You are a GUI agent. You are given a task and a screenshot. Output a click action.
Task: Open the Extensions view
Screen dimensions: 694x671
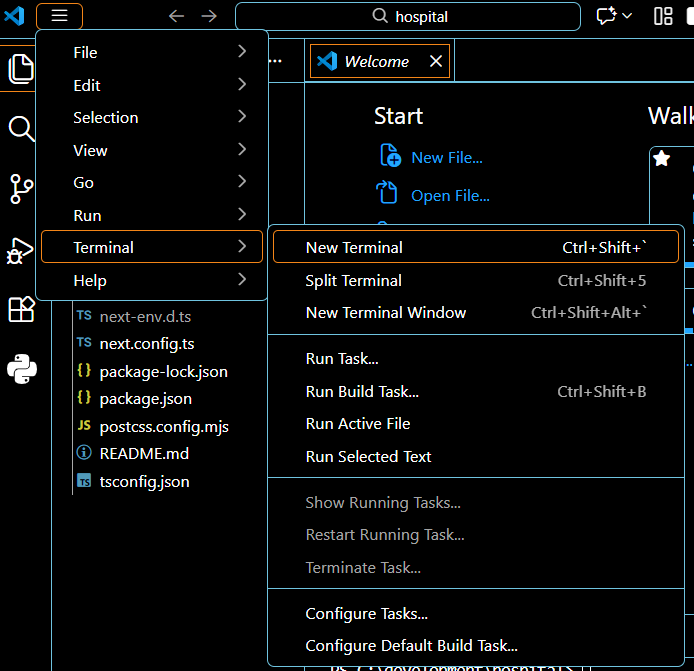point(21,309)
